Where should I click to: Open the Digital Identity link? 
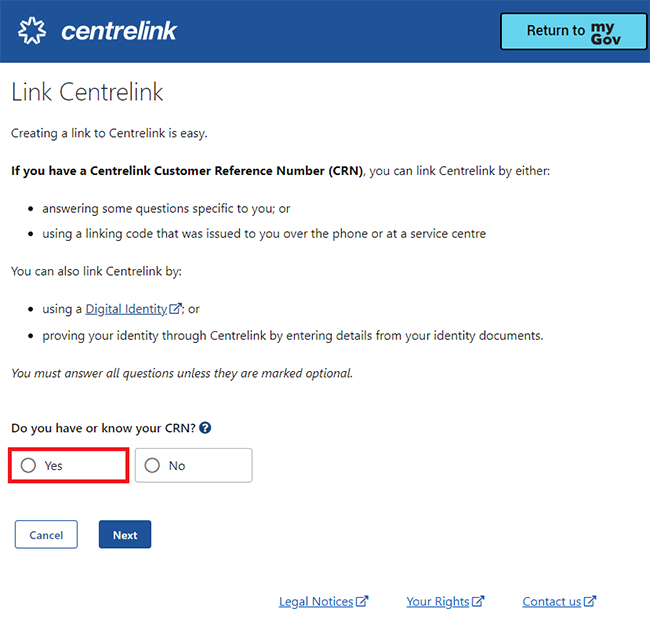126,309
